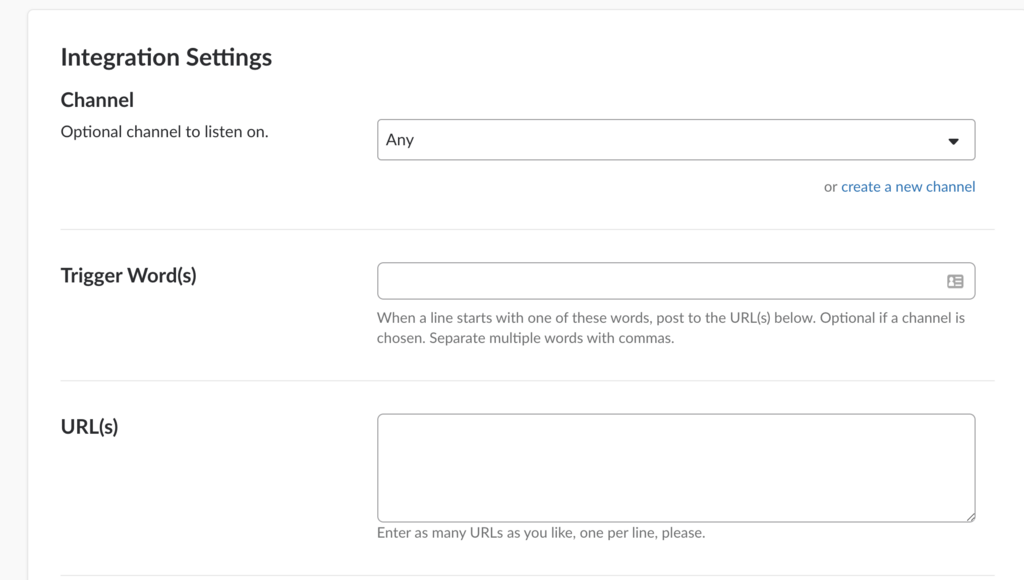Click the 'Integration Settings' heading
Viewport: 1024px width, 580px height.
coord(166,57)
